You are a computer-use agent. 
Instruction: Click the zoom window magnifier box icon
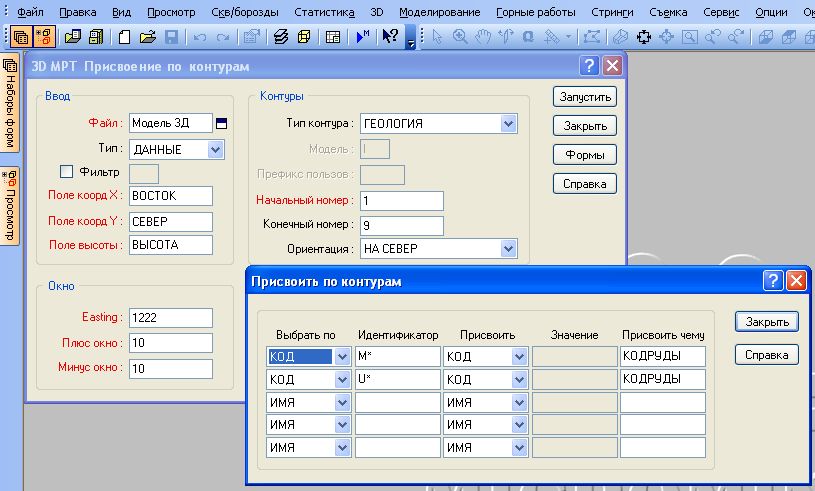pyautogui.click(x=690, y=37)
